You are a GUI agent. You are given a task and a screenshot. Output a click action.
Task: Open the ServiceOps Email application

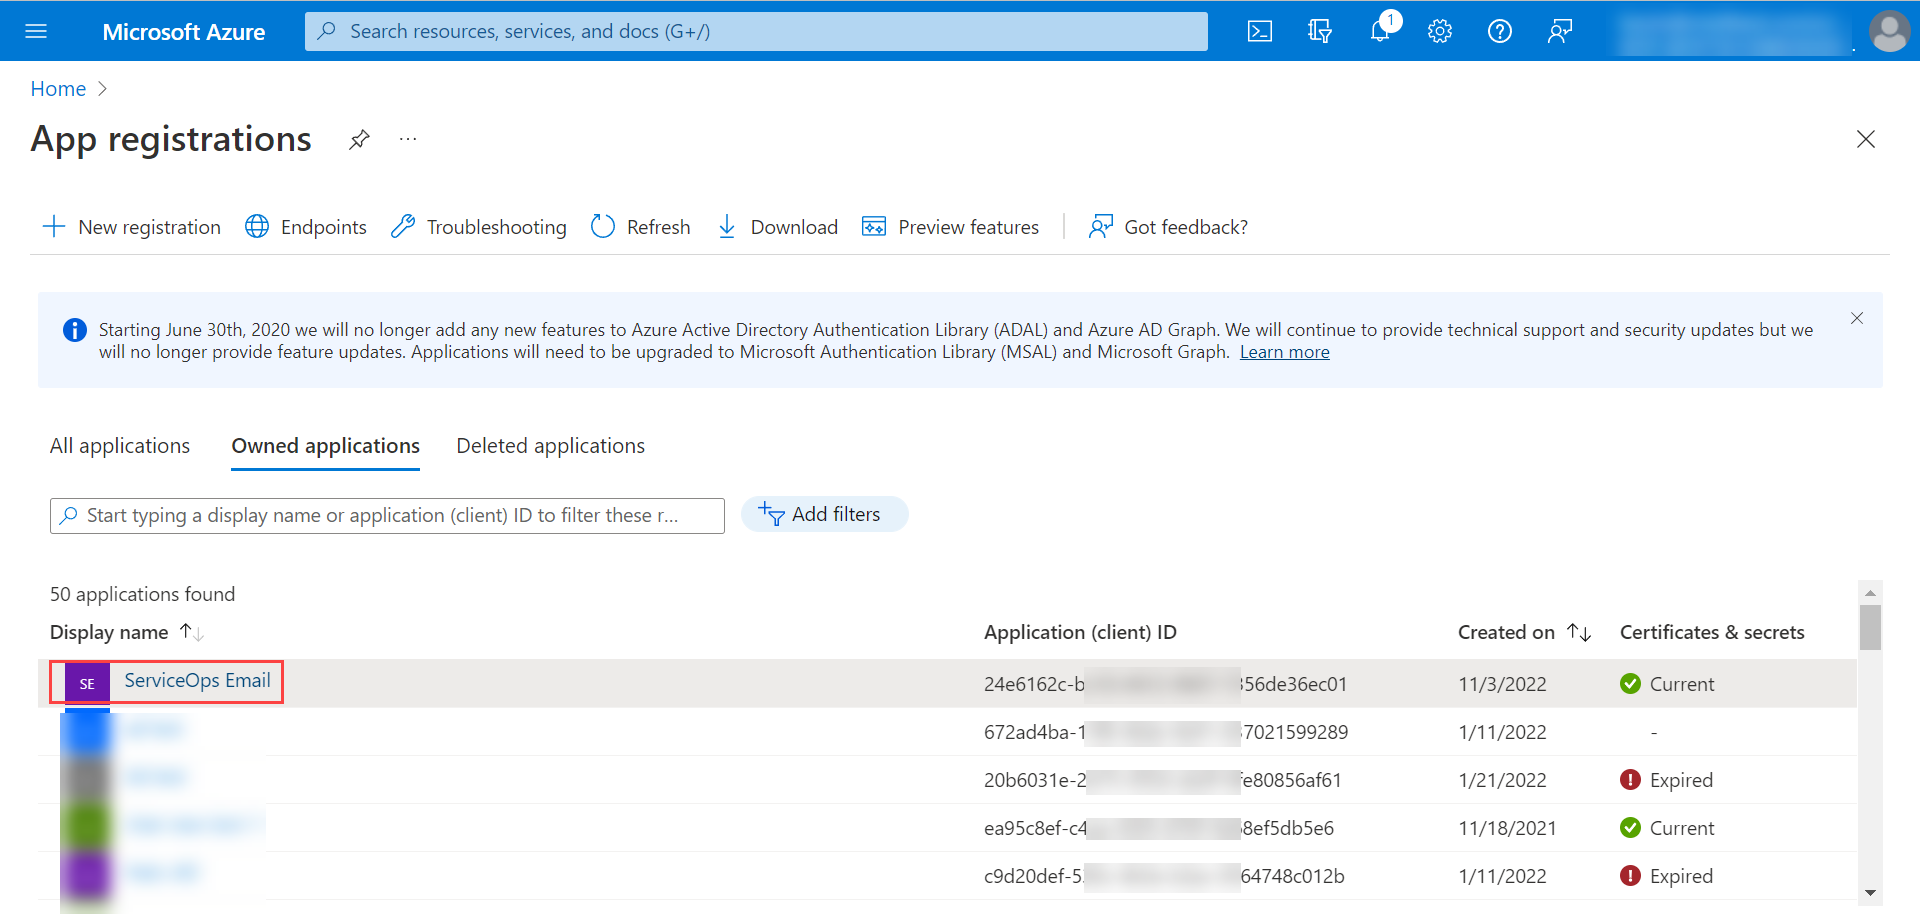point(197,681)
